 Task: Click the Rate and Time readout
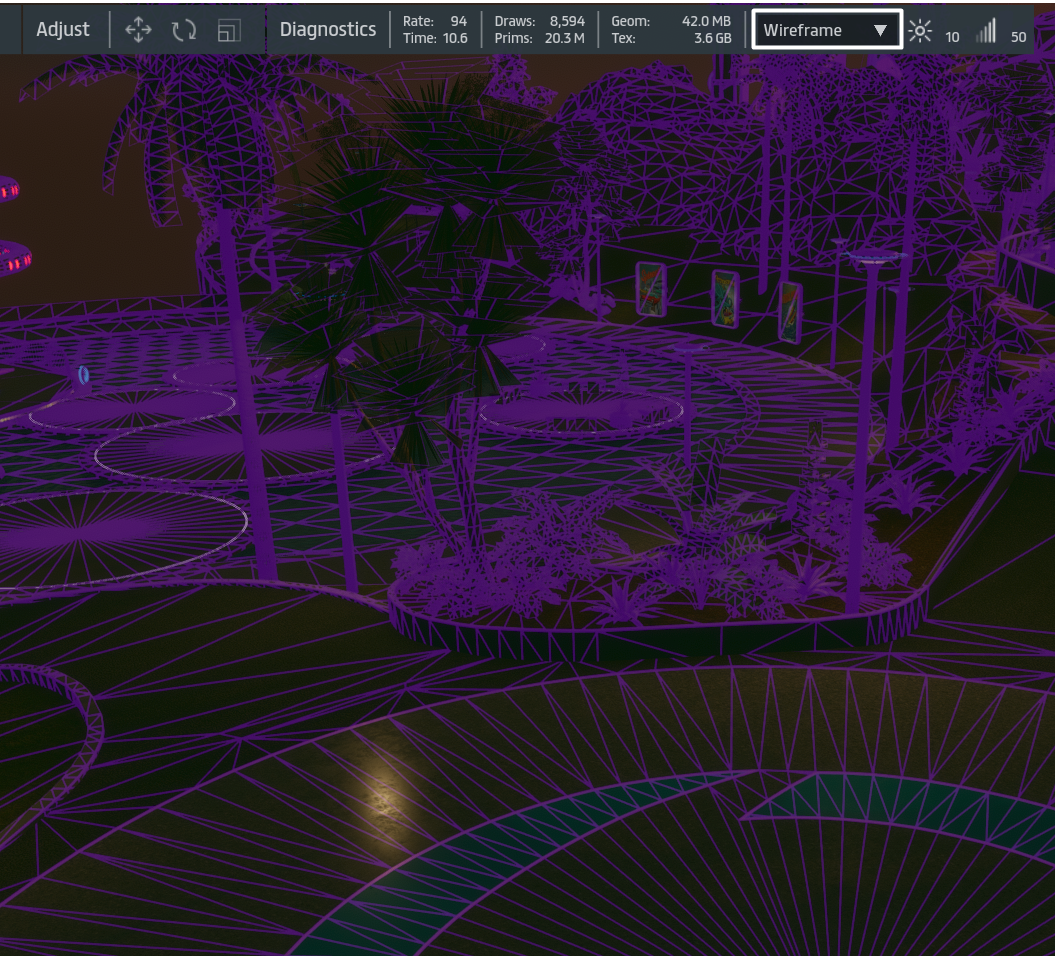(434, 30)
